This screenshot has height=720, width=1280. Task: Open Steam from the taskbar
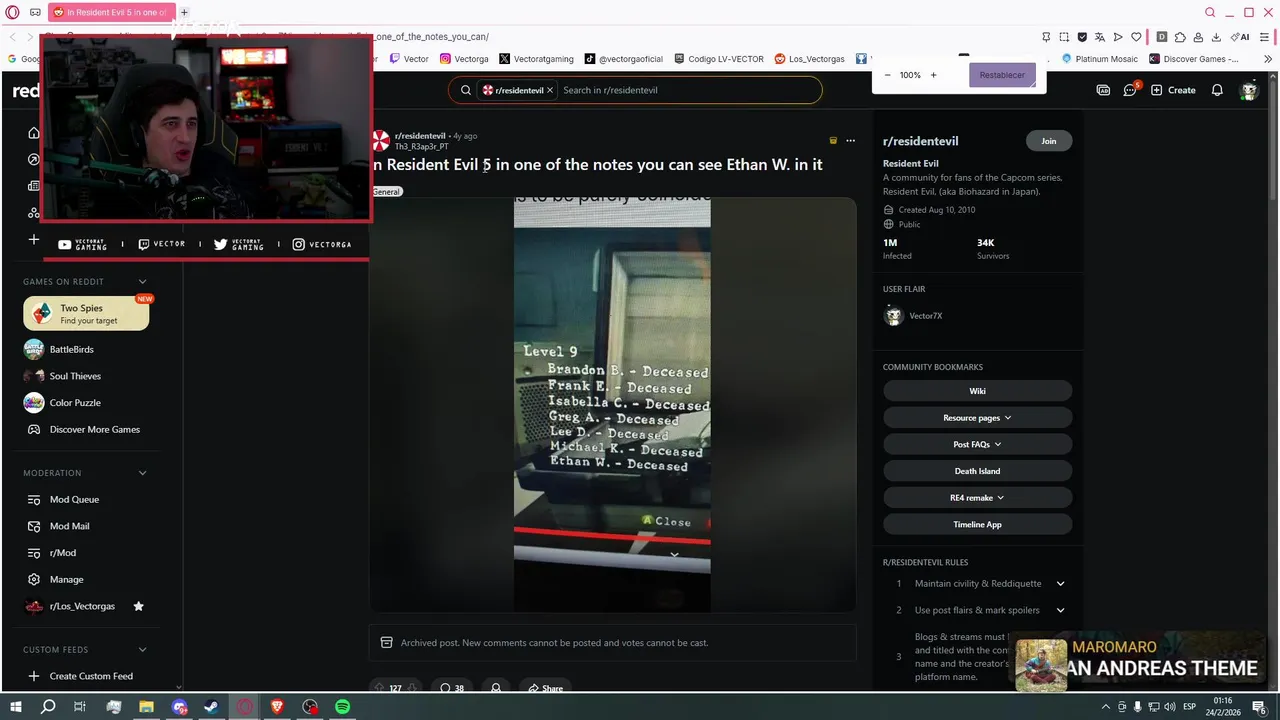click(211, 707)
